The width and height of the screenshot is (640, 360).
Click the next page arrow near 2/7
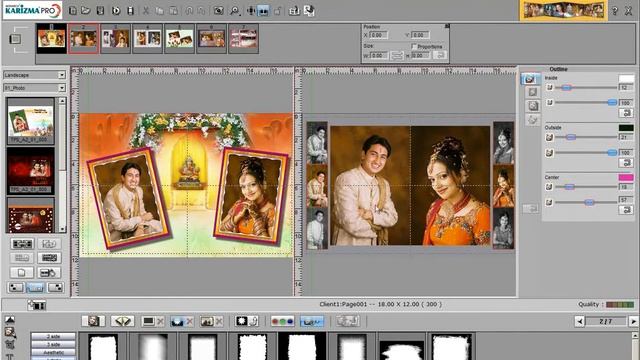pyautogui.click(x=633, y=322)
